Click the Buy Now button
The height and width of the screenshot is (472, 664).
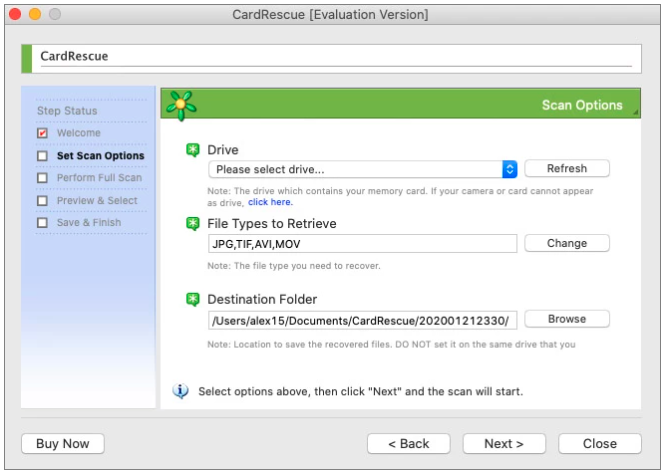pyautogui.click(x=63, y=444)
